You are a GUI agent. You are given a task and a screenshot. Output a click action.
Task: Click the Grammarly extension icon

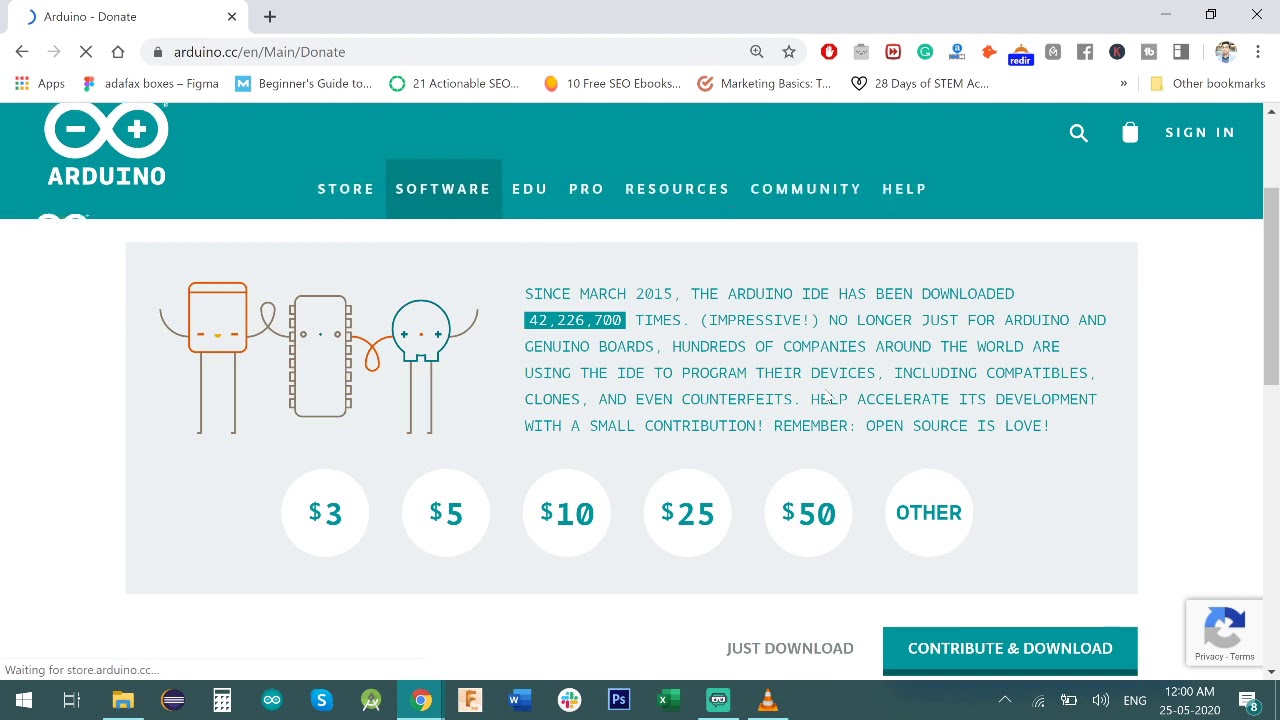pos(925,52)
